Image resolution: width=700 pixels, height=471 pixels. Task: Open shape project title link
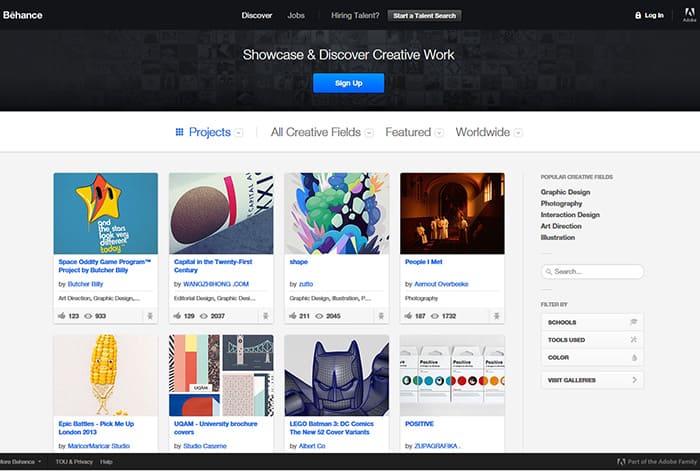point(299,262)
